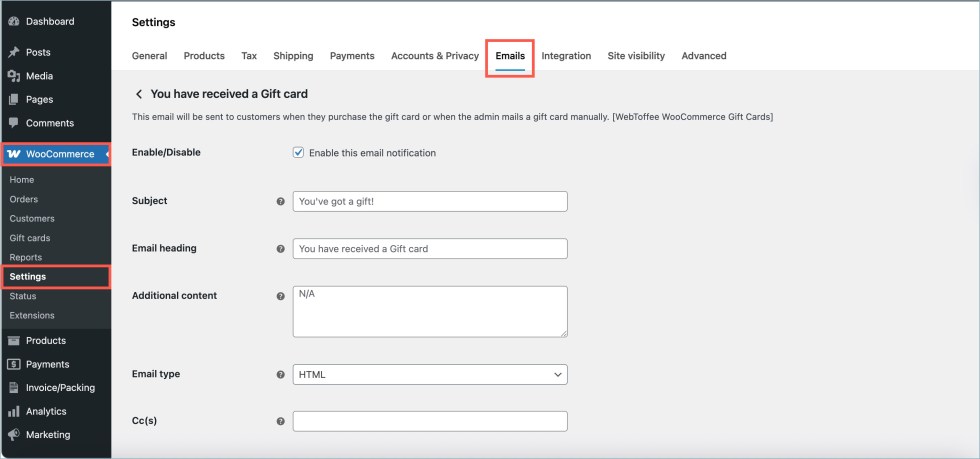The image size is (980, 459).
Task: Open Posts in the sidebar
Action: [x=38, y=53]
